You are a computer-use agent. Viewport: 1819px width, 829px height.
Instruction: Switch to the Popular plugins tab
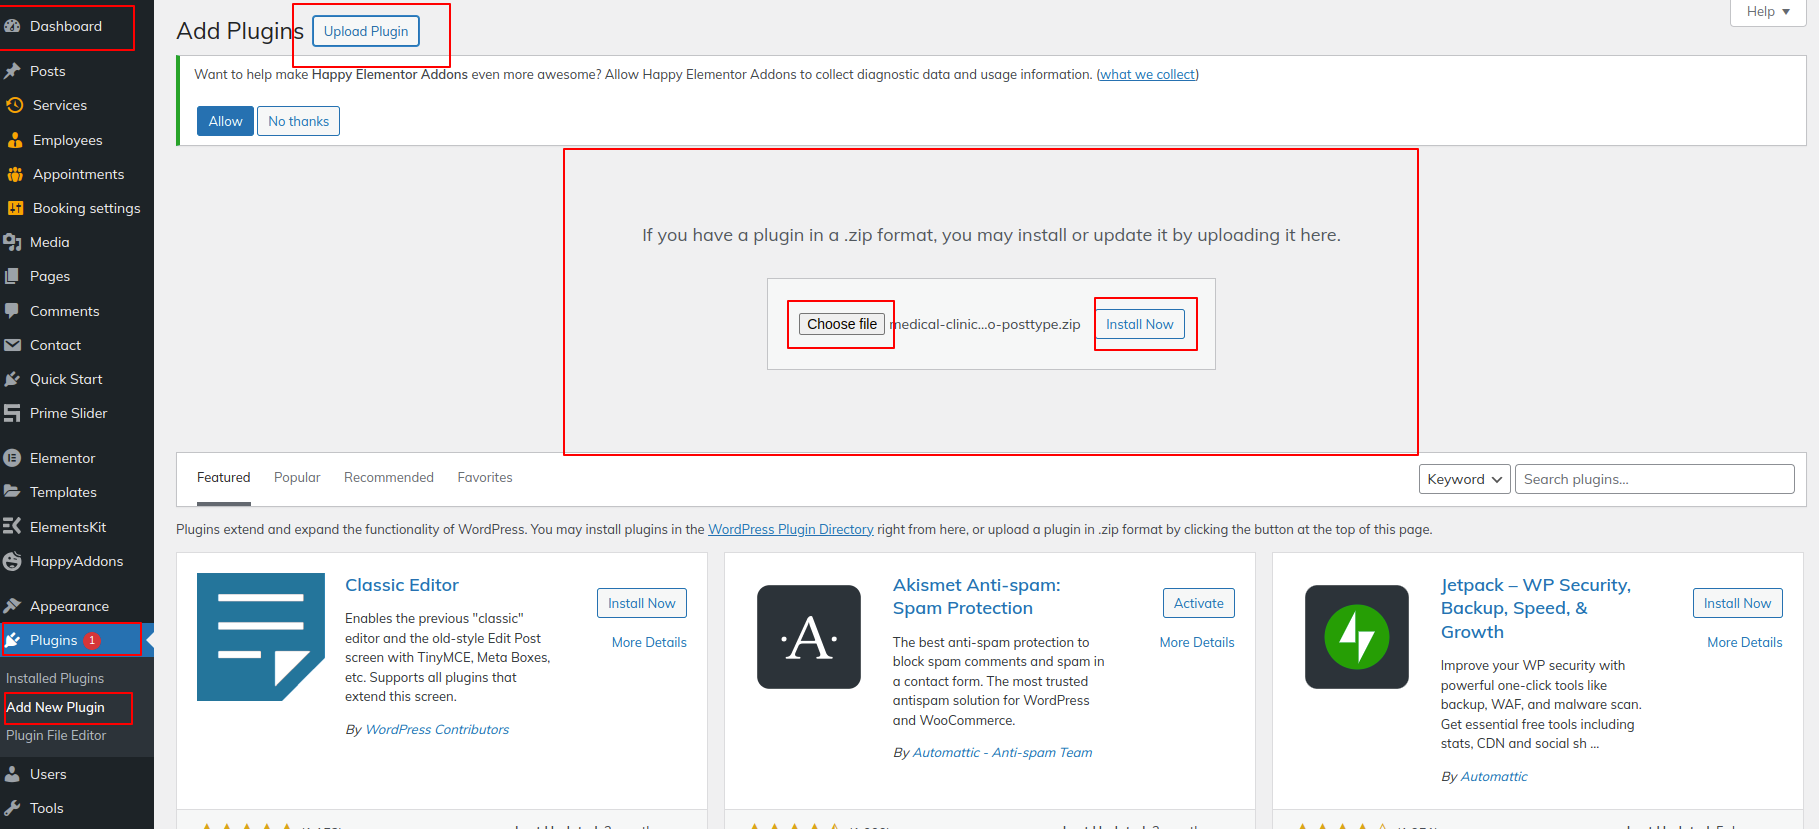point(297,478)
